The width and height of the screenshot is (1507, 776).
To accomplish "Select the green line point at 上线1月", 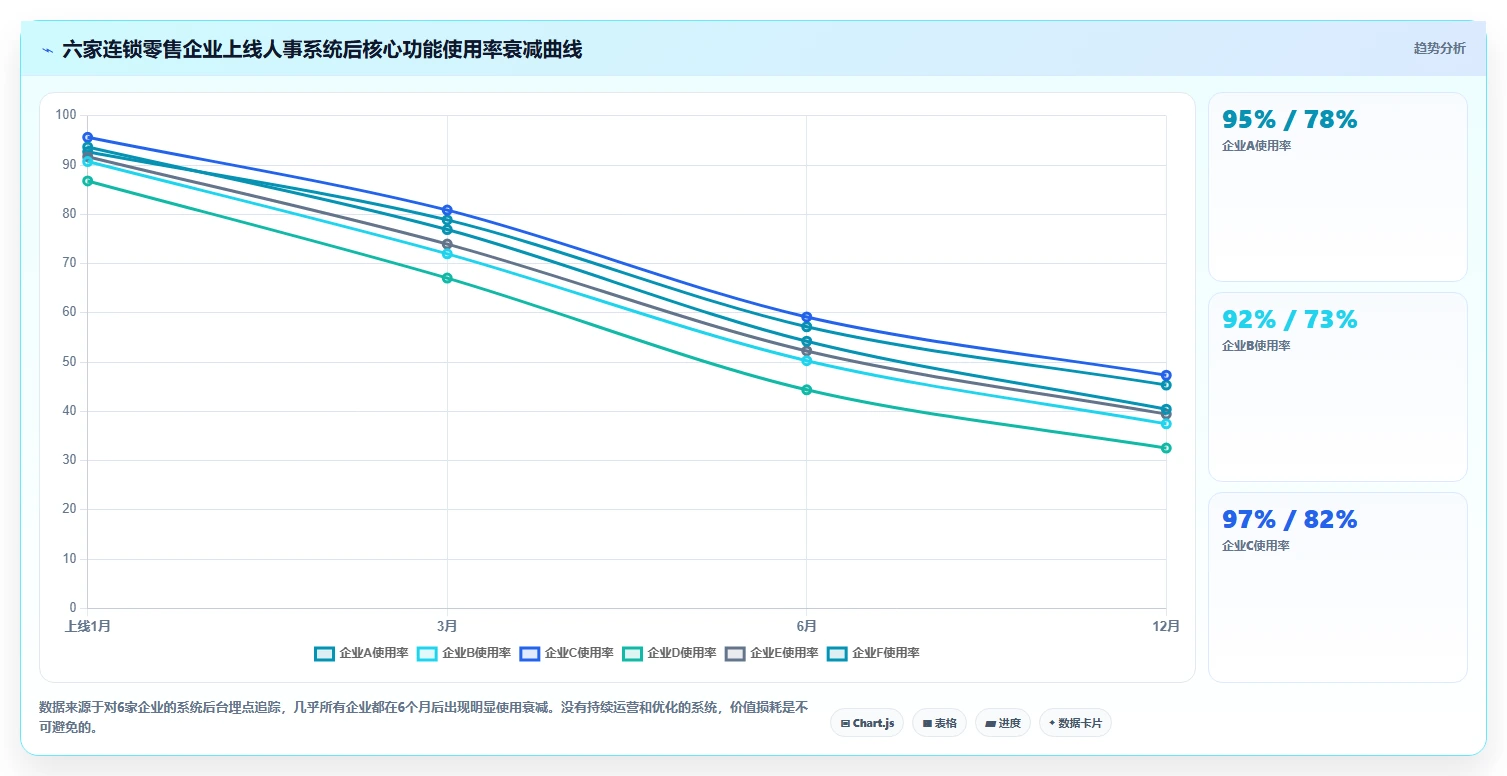I will pos(88,181).
